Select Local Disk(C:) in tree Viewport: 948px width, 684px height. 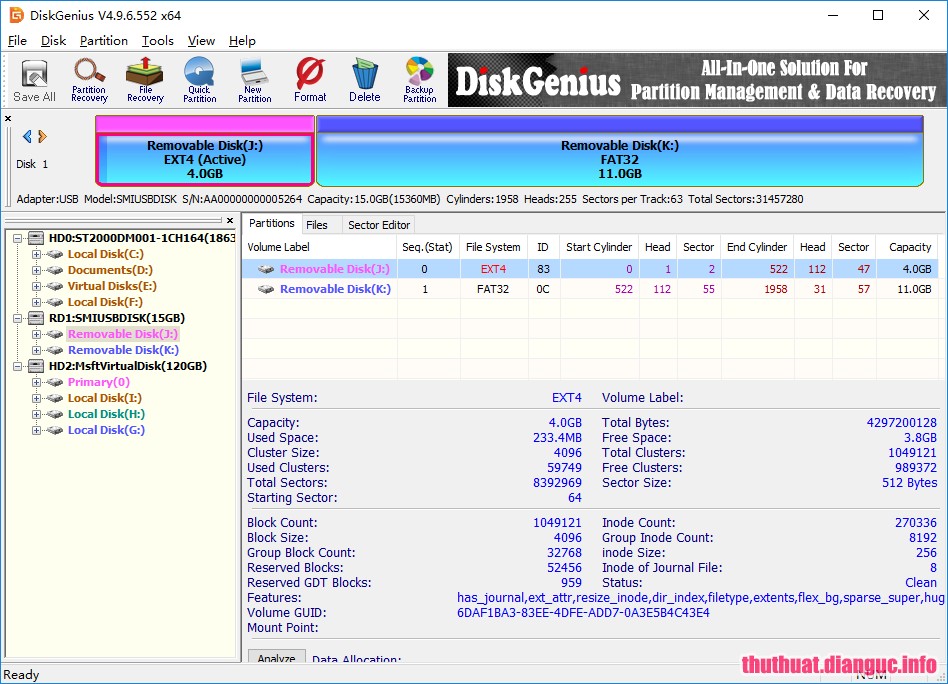(x=106, y=254)
